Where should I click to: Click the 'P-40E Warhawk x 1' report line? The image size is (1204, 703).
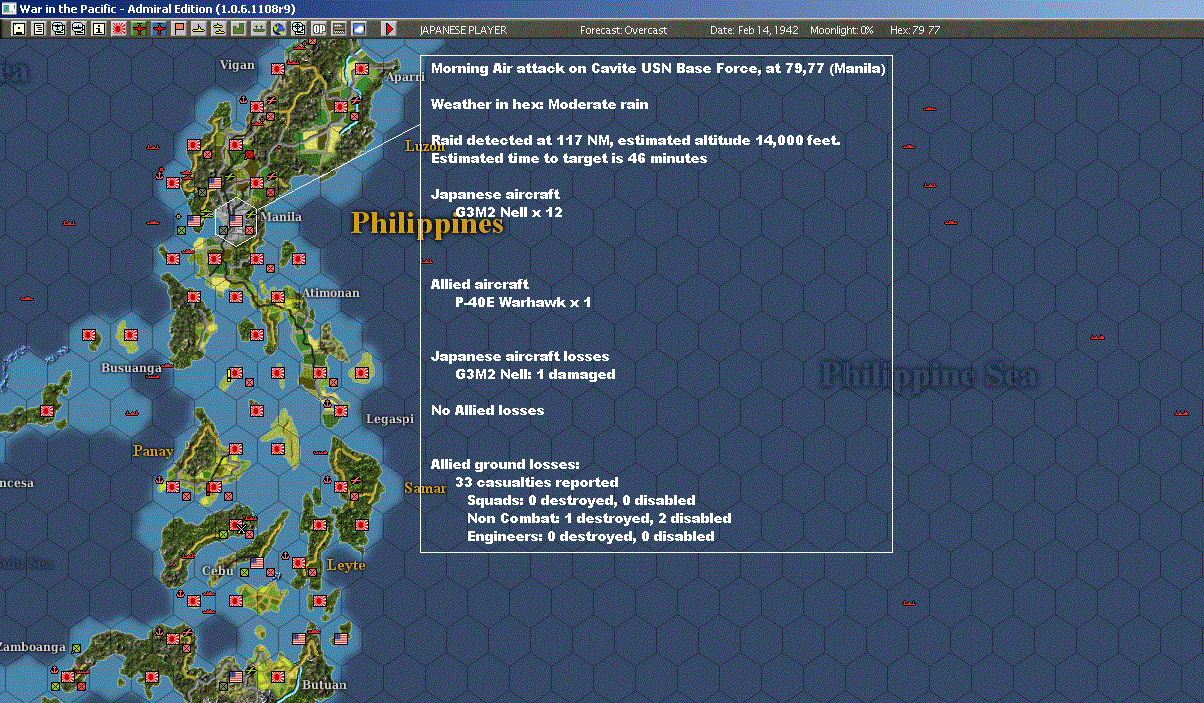[x=523, y=302]
